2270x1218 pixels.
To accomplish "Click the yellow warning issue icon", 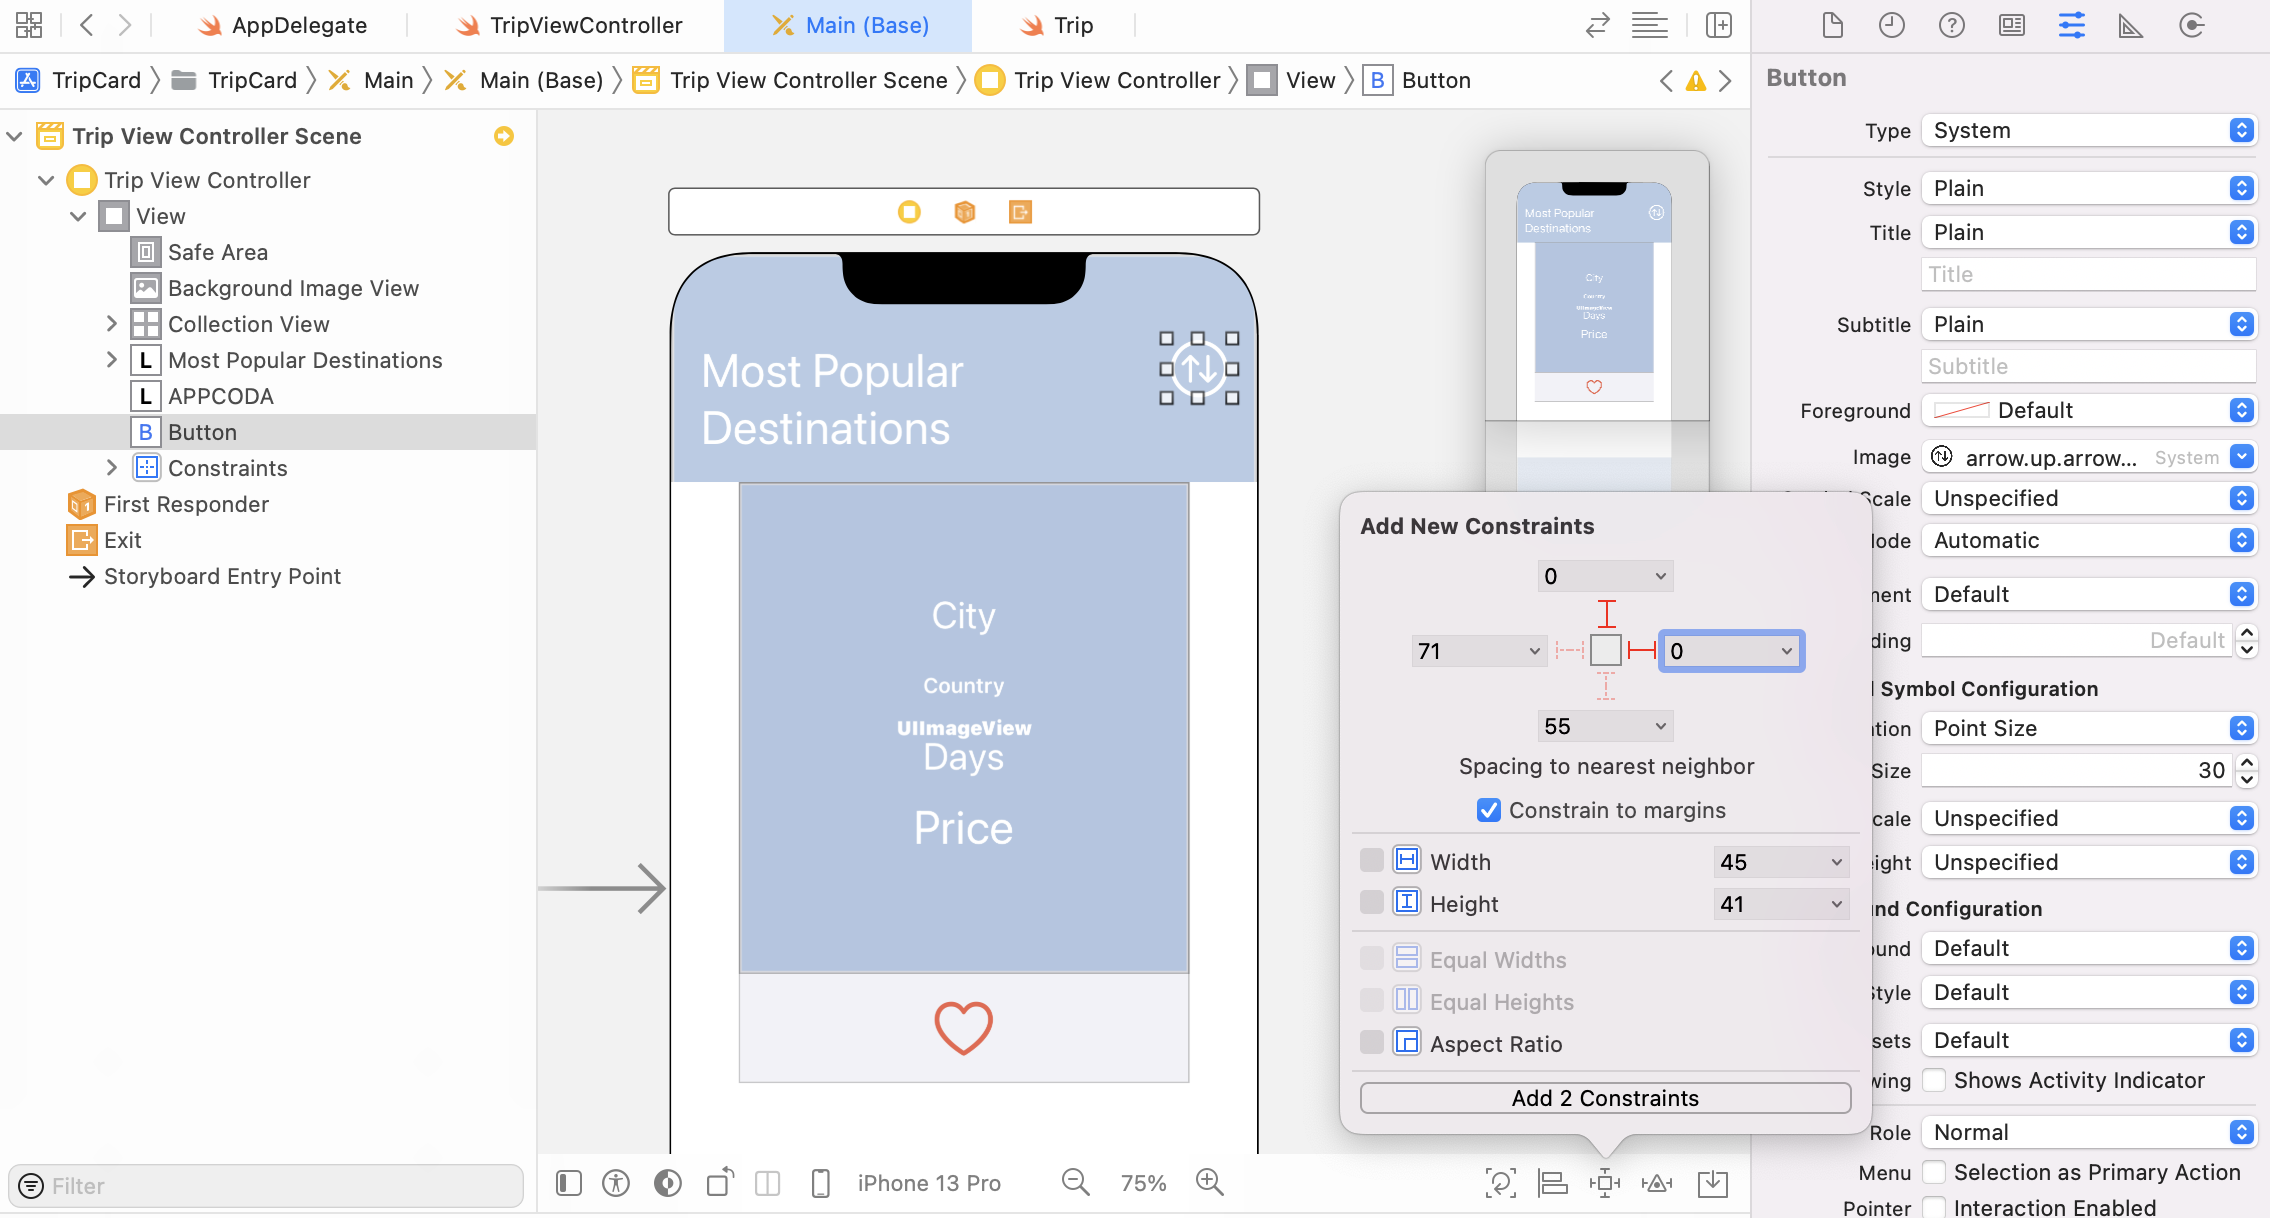I will pos(1695,81).
